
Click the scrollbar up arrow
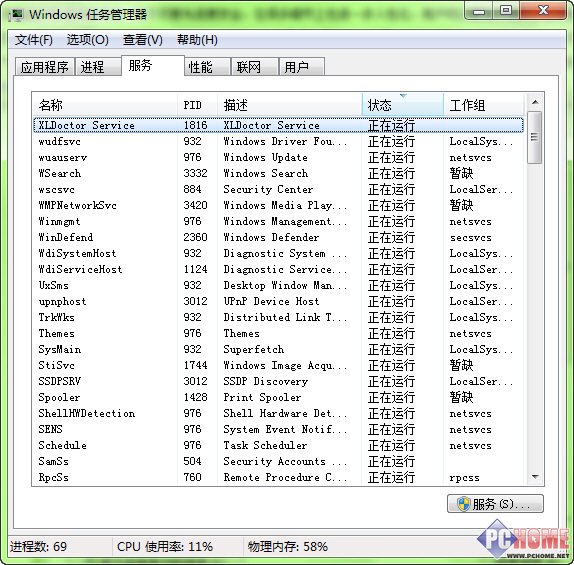(x=535, y=102)
